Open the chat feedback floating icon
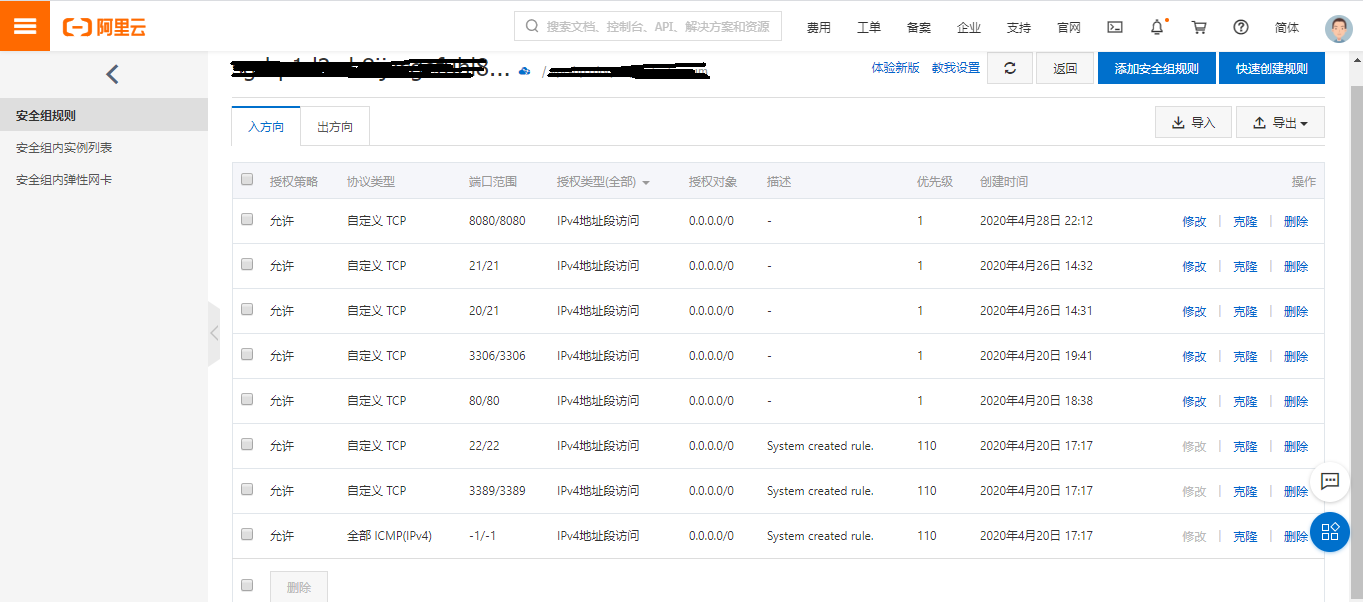The image size is (1363, 602). tap(1330, 481)
